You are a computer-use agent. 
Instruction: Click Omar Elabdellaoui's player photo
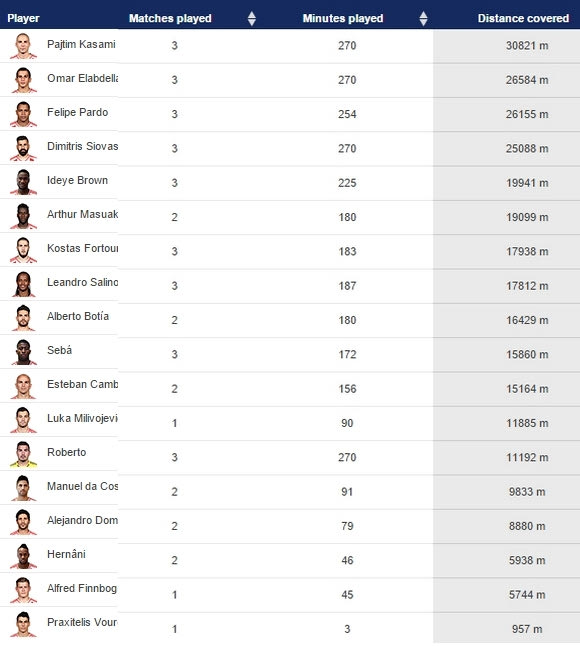(23, 80)
